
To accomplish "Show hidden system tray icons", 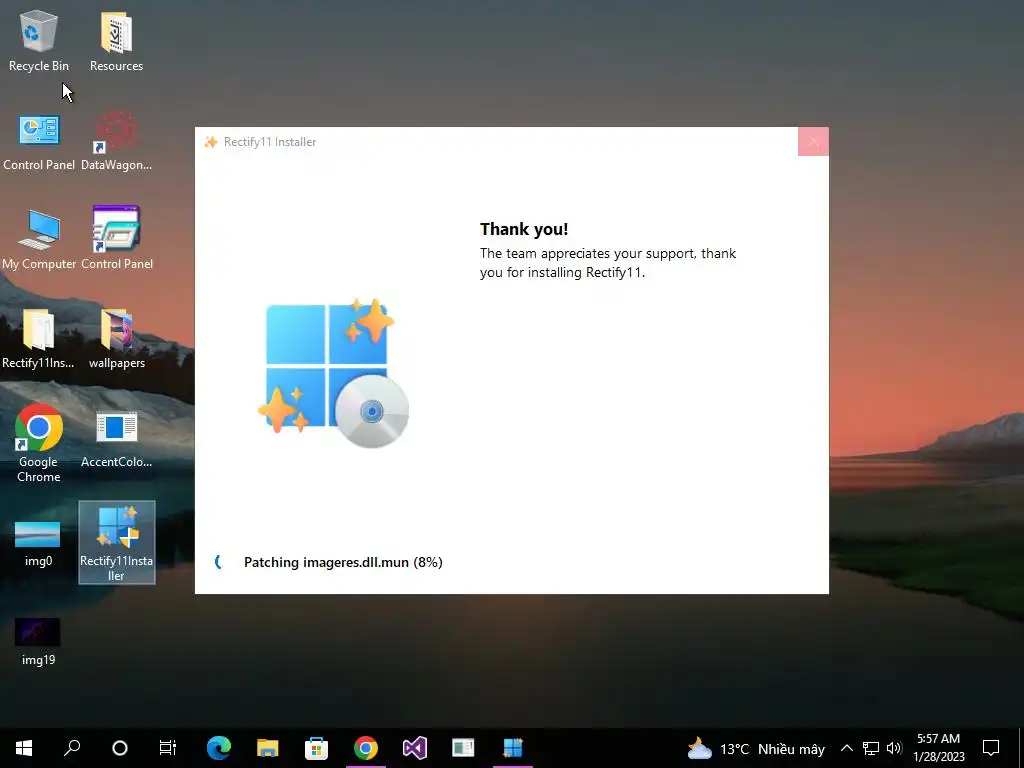I will (846, 748).
